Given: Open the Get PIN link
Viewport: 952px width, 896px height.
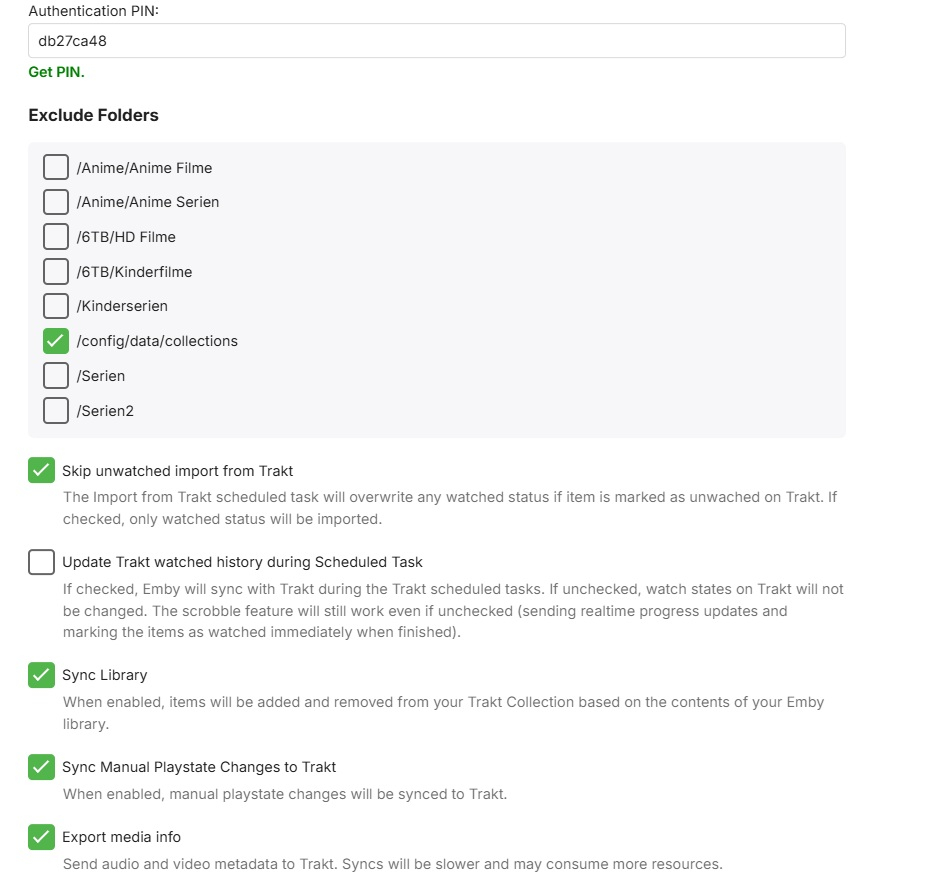Looking at the screenshot, I should click(56, 72).
